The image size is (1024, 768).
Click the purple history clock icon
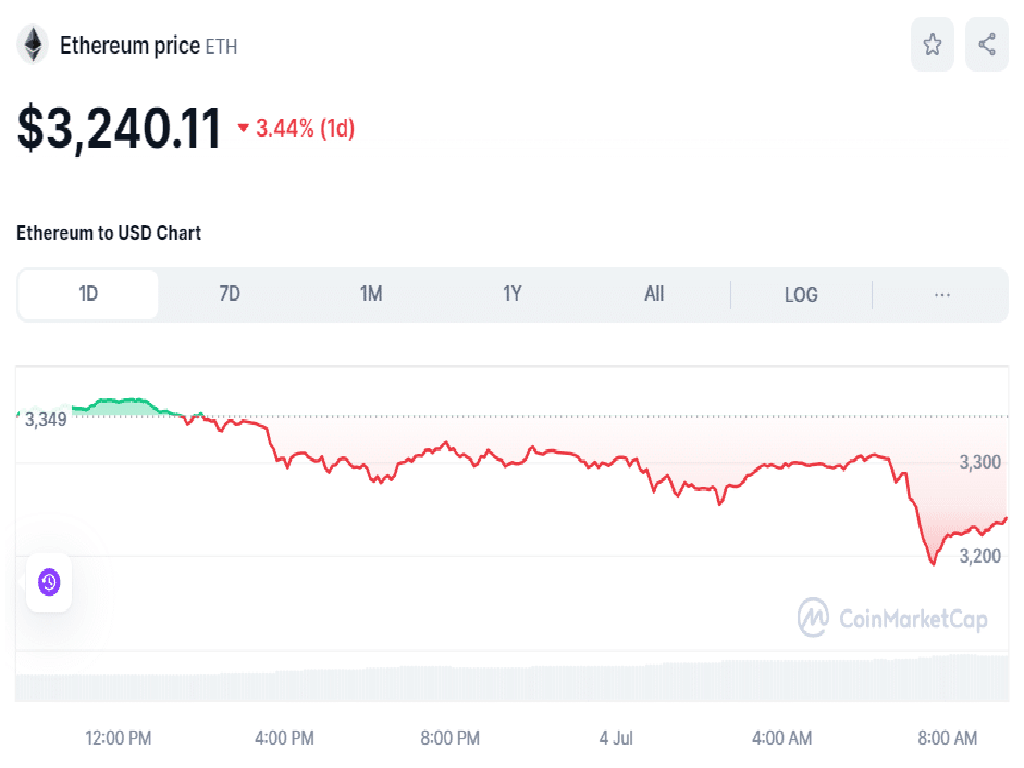(49, 581)
